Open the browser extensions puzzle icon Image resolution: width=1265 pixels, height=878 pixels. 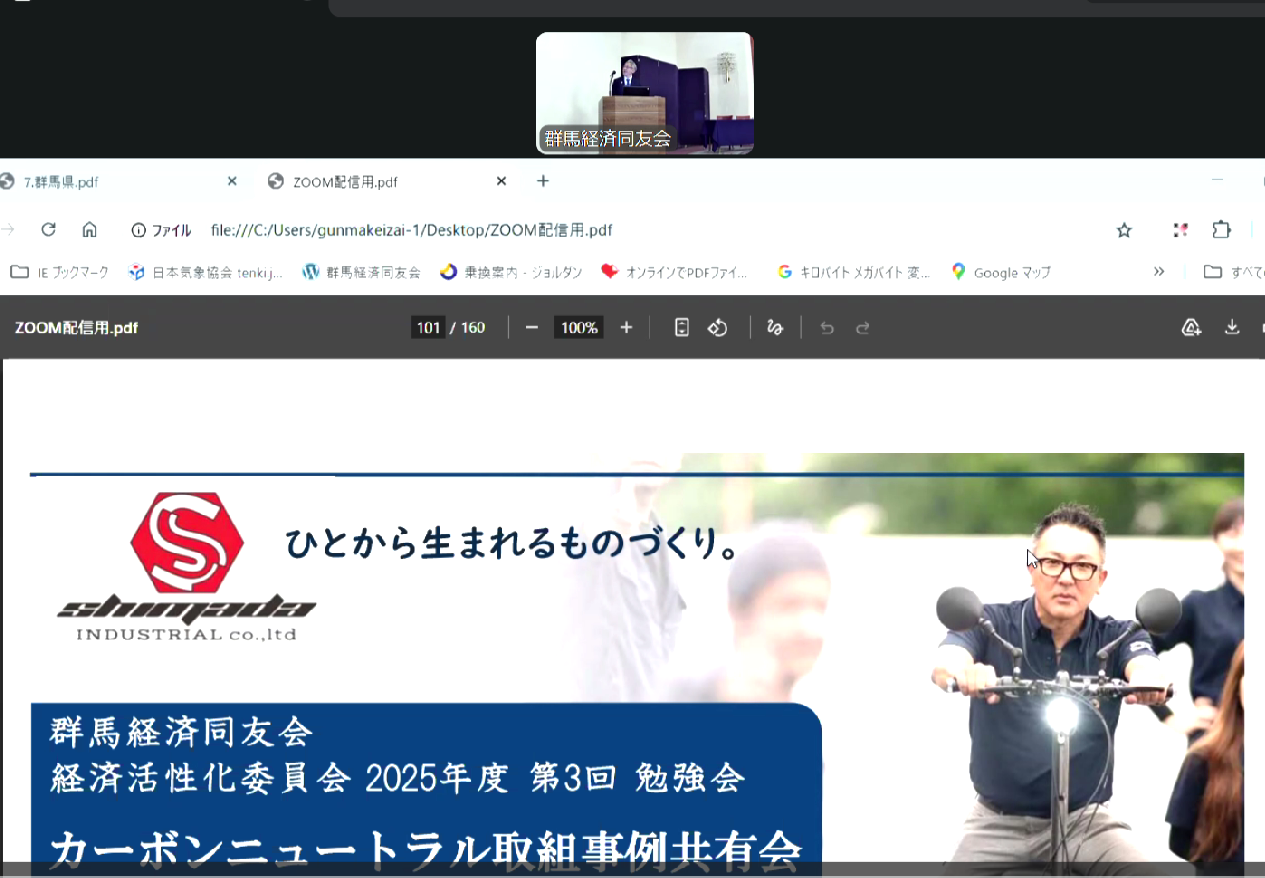[x=1221, y=230]
